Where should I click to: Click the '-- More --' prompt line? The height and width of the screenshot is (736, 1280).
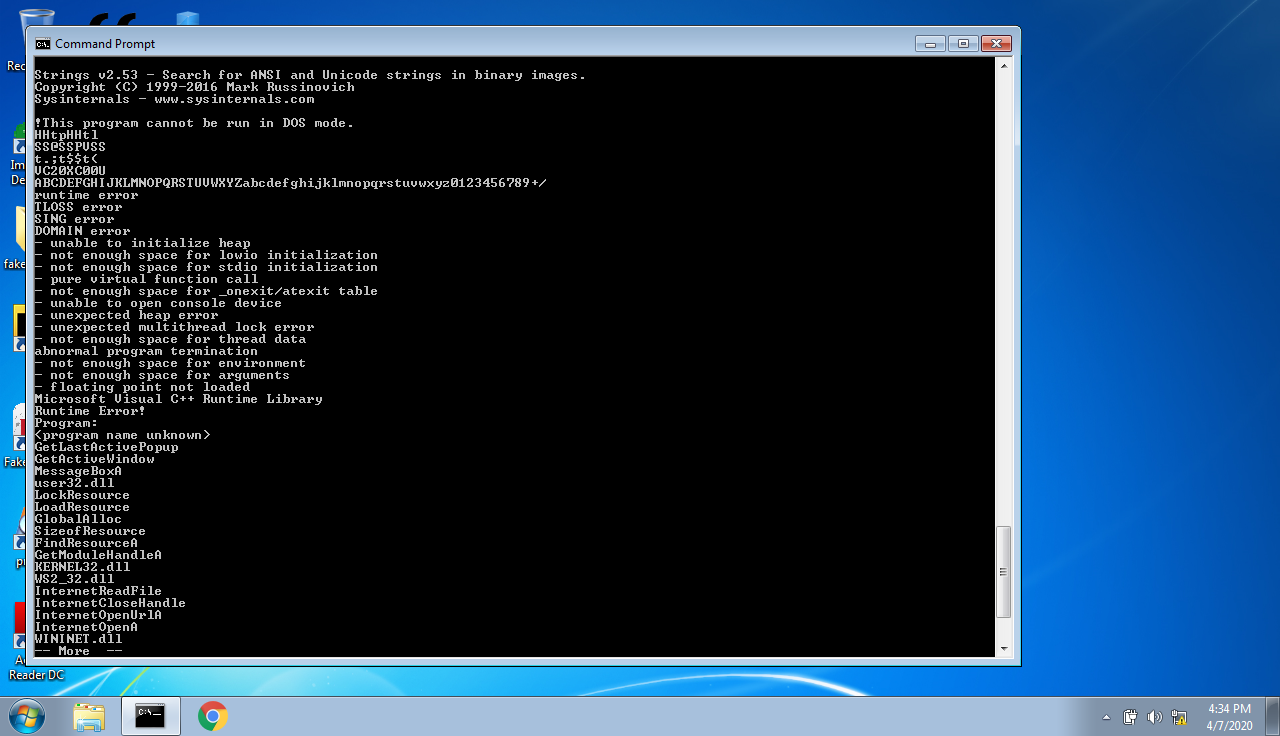78,651
